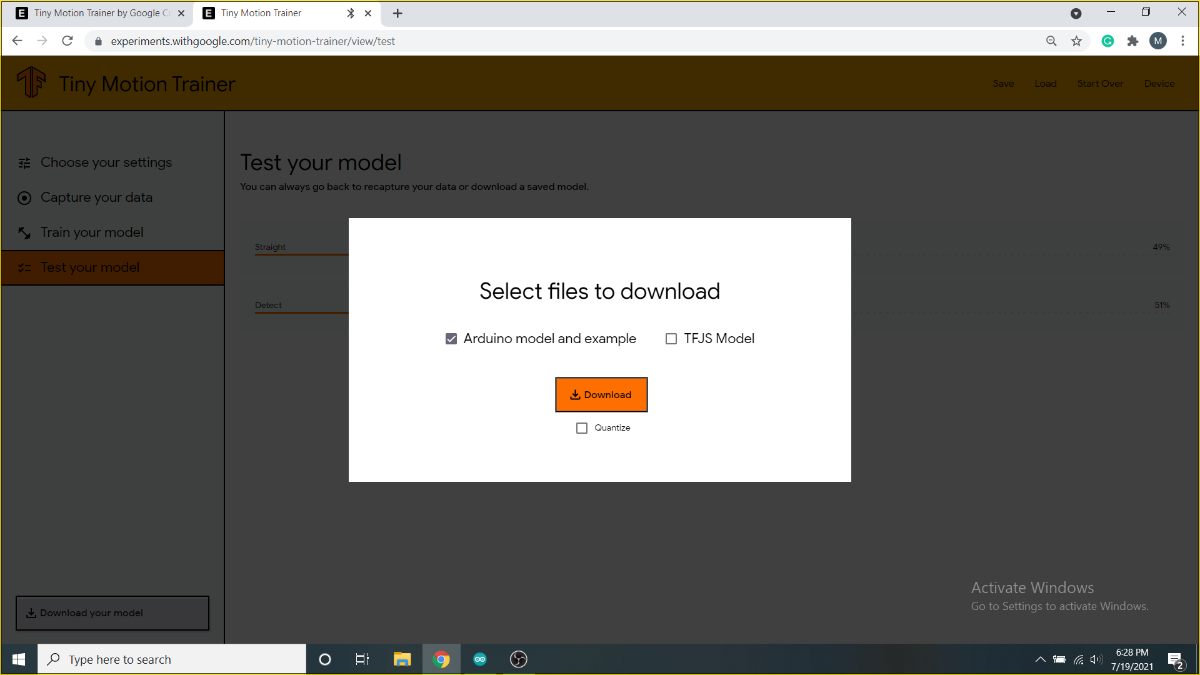Switch to the first Tiny Motion Trainer by Google tab

click(99, 13)
